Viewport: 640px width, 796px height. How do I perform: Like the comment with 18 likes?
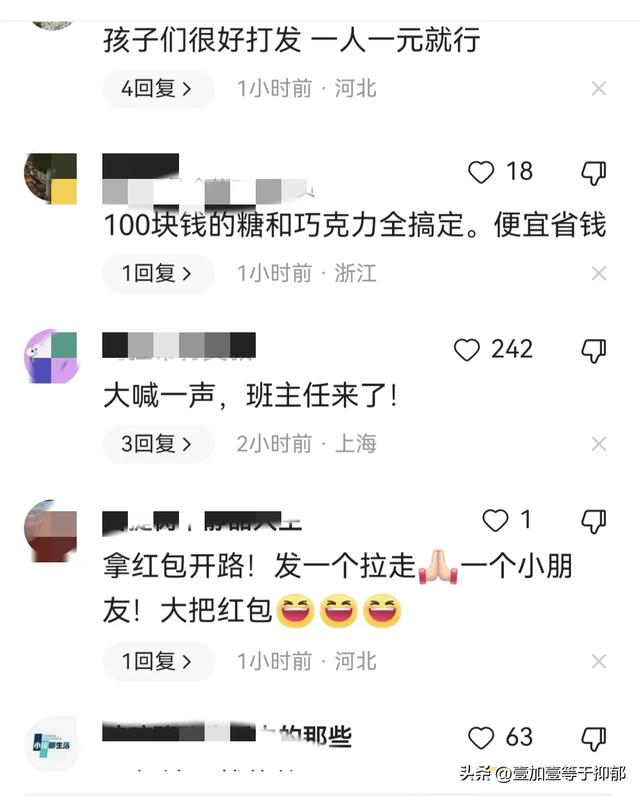click(481, 172)
